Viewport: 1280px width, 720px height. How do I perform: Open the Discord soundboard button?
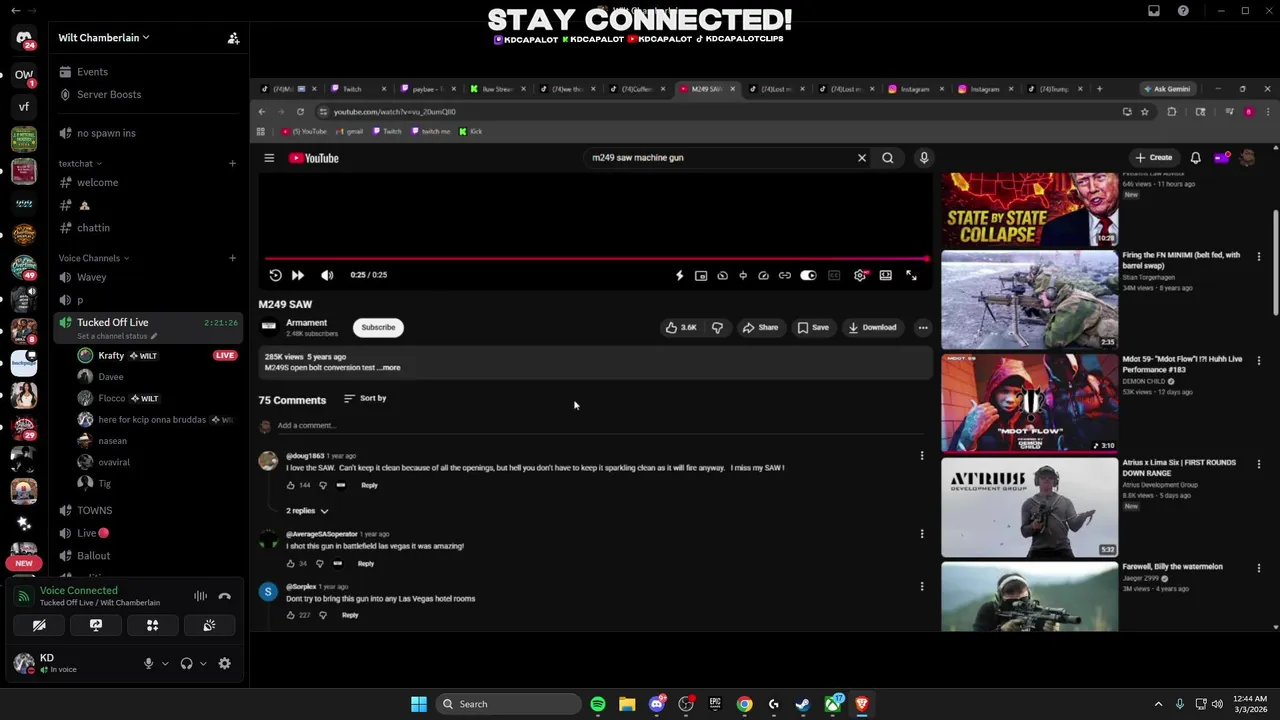tap(209, 625)
